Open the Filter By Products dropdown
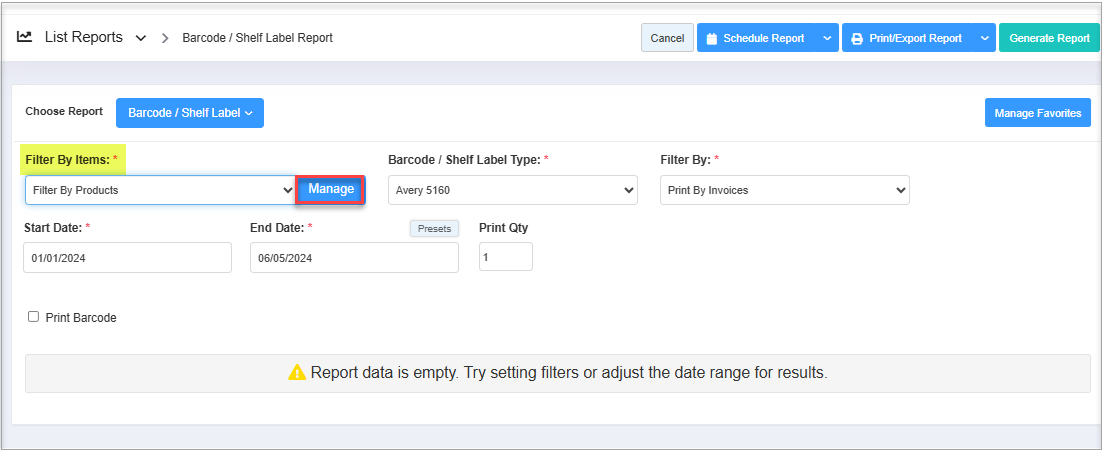 (160, 190)
